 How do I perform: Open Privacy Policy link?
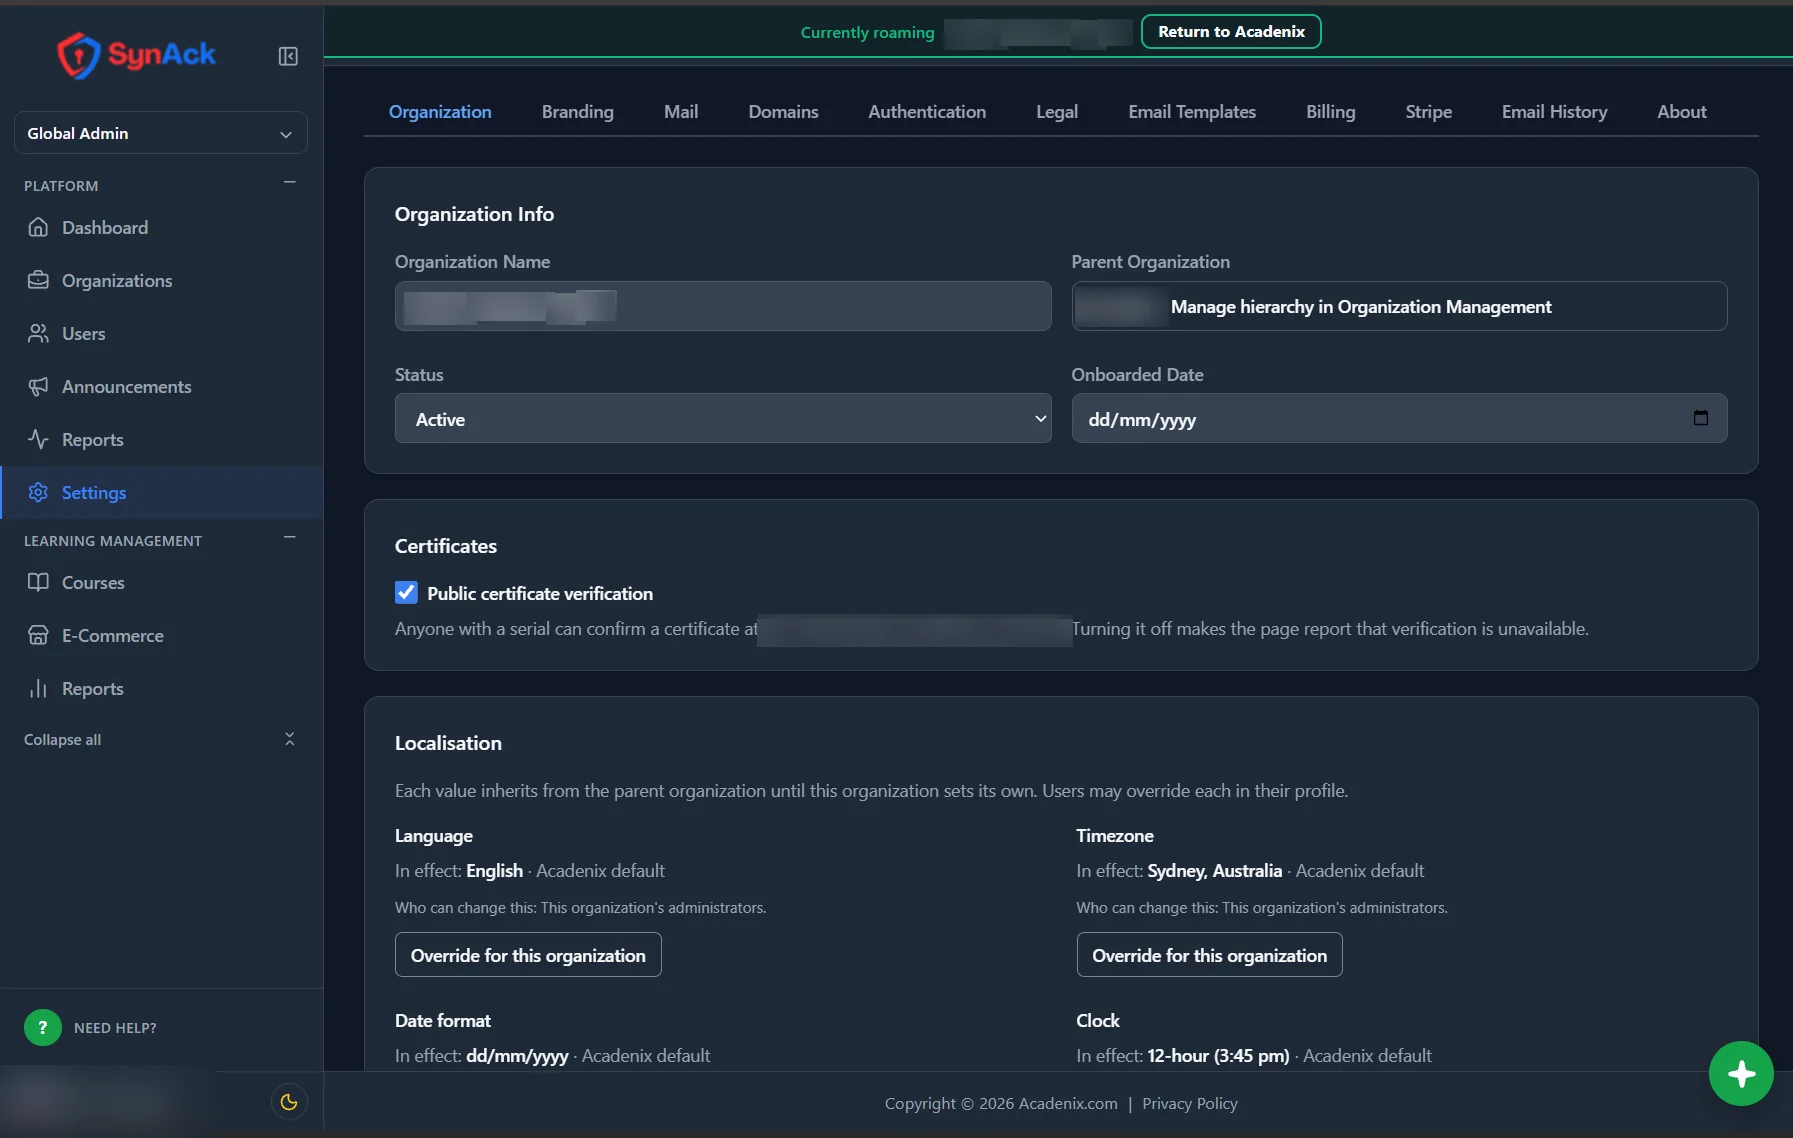[x=1190, y=1103]
